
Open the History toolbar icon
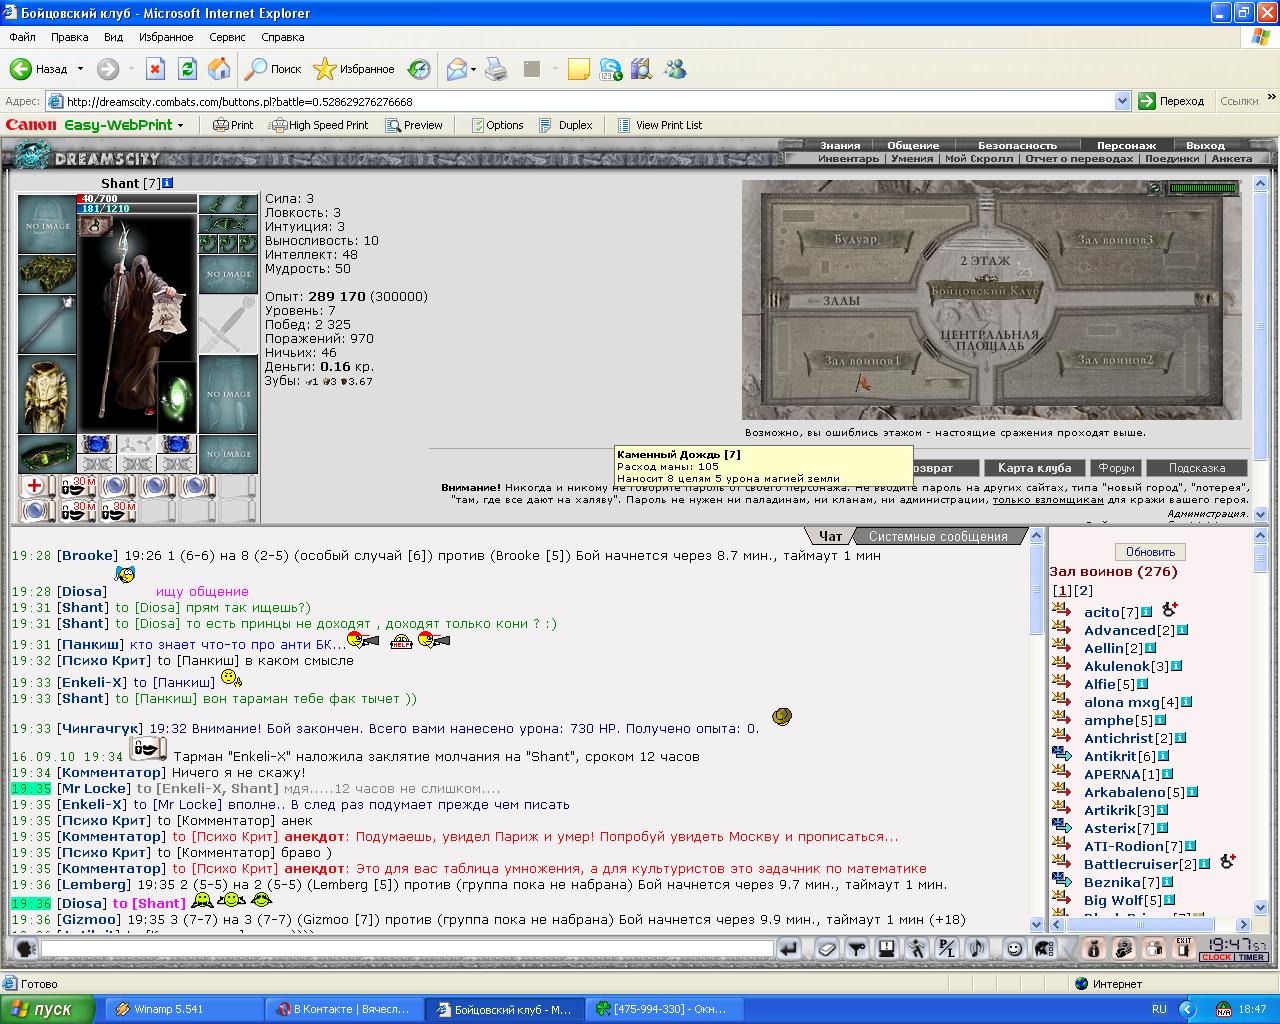tap(419, 69)
